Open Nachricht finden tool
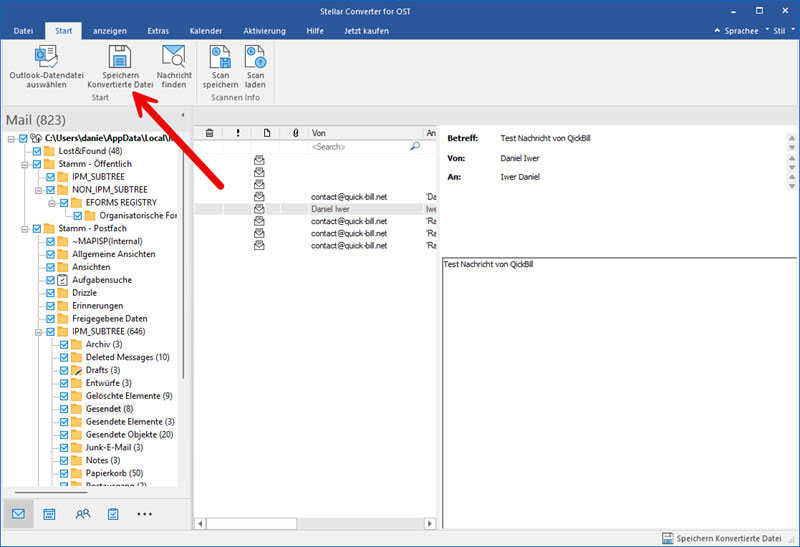This screenshot has height=547, width=800. coord(174,59)
